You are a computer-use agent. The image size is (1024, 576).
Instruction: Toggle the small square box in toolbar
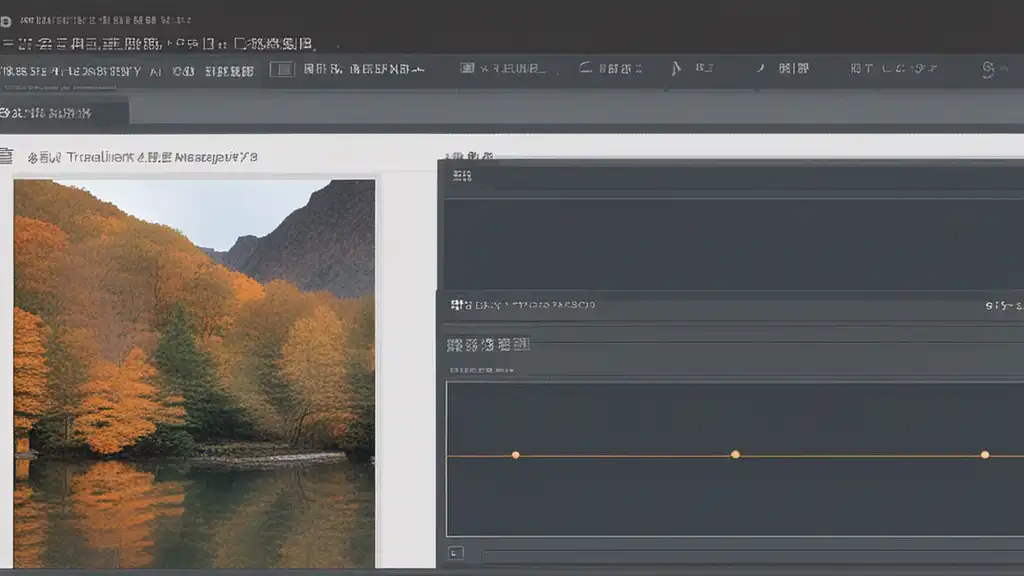click(466, 69)
